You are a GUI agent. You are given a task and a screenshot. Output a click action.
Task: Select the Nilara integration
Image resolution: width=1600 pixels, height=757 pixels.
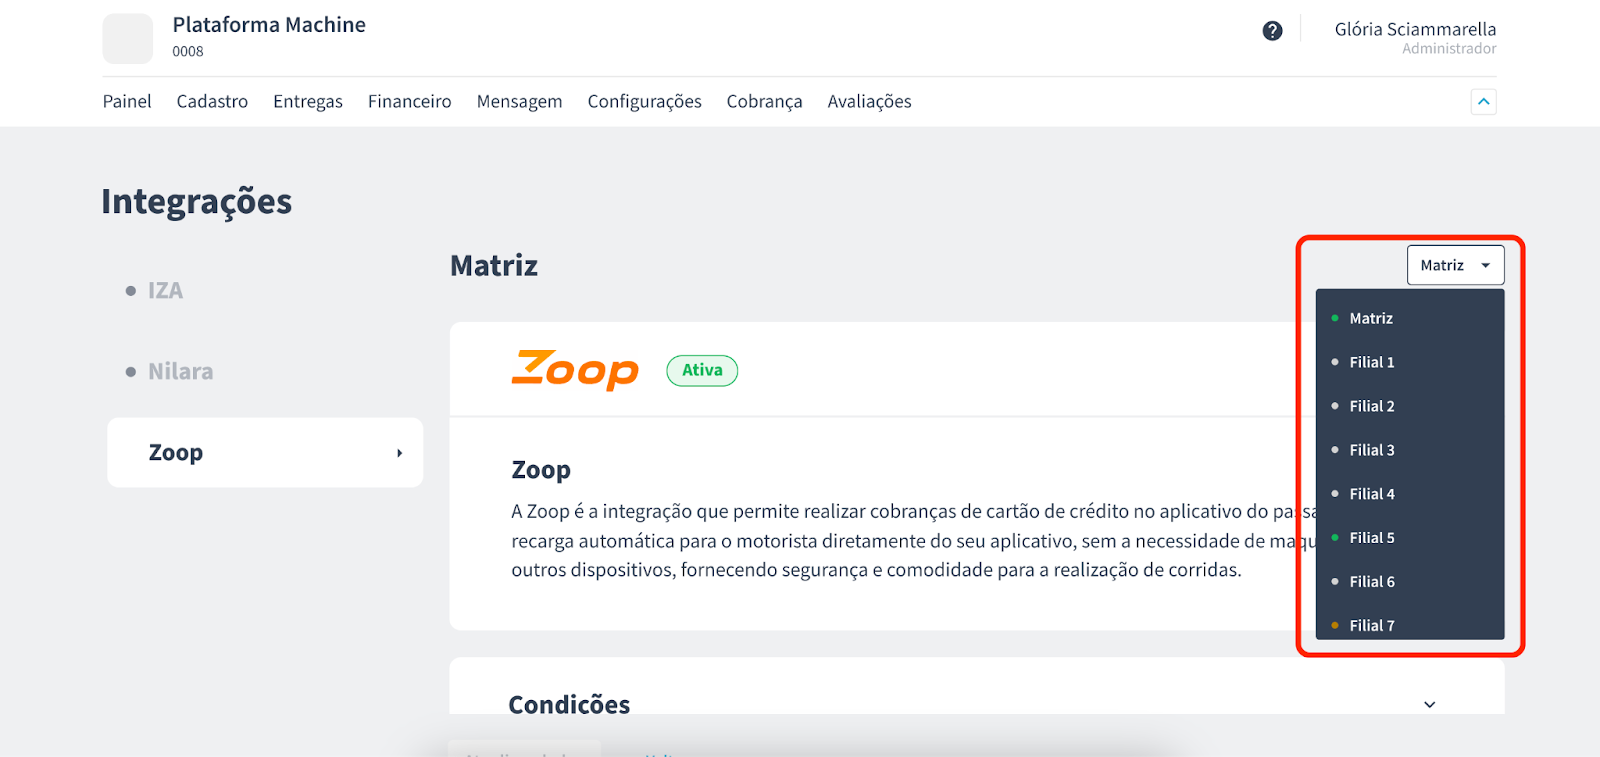[180, 371]
